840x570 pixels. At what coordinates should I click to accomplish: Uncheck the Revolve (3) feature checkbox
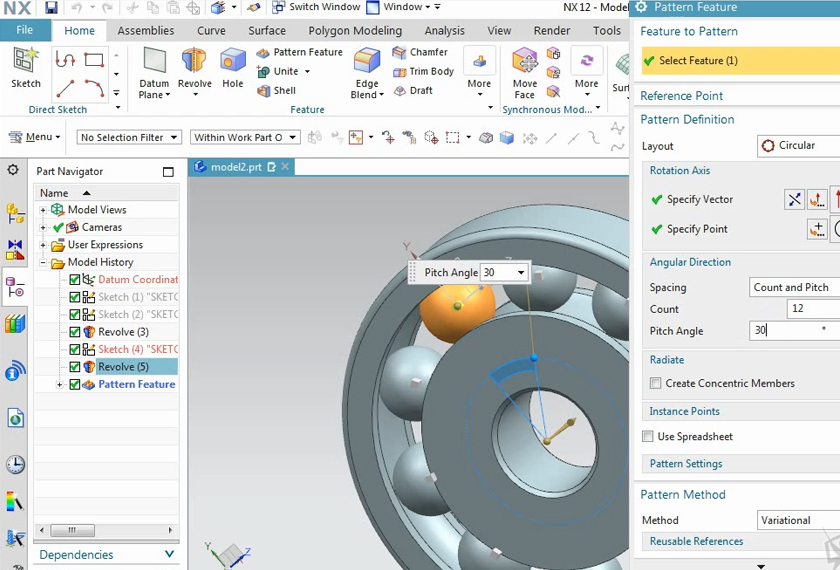(x=75, y=332)
